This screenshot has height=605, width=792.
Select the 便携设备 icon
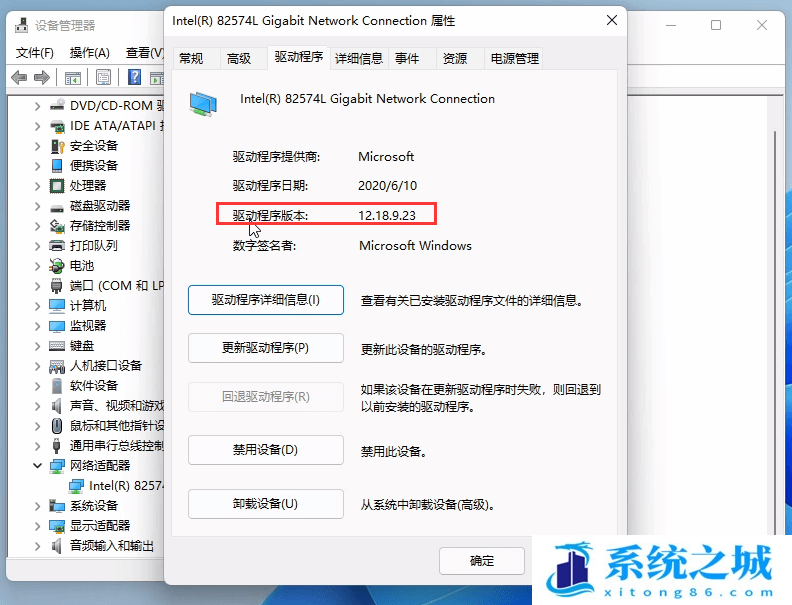(x=57, y=166)
